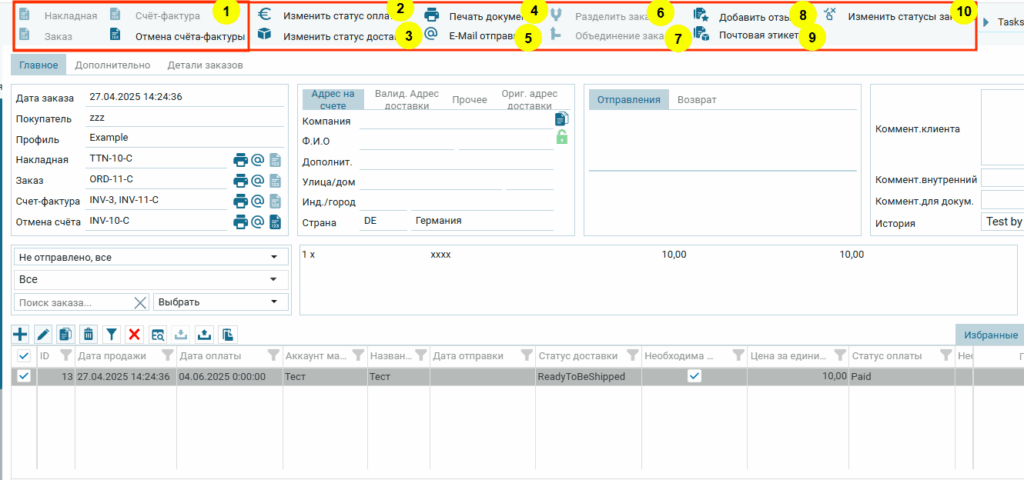
Task: Click the print icon next to Накладная
Action: 240,159
